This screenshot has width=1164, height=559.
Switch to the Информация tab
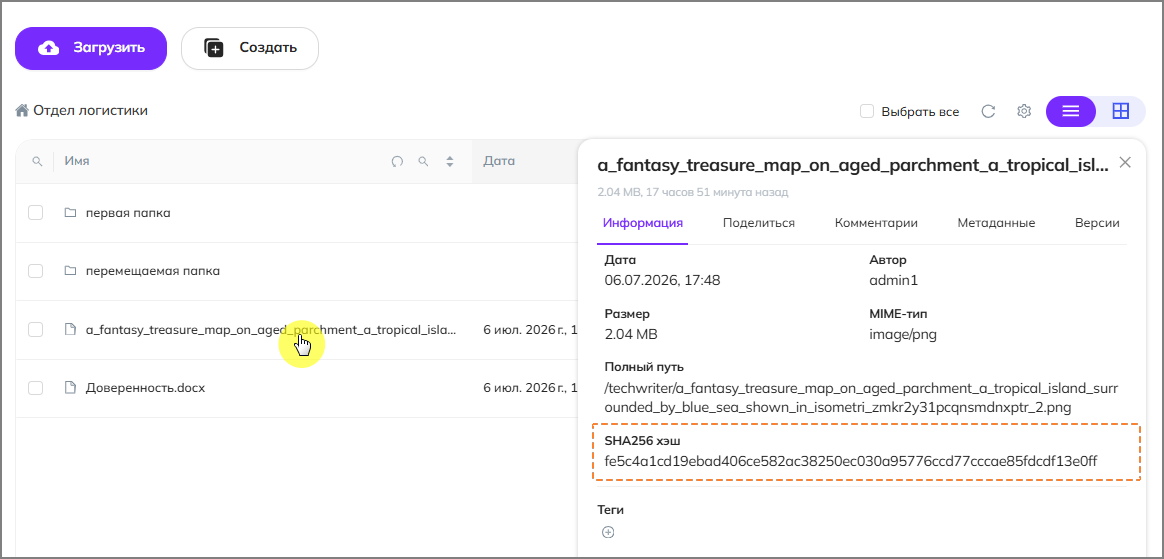(643, 223)
